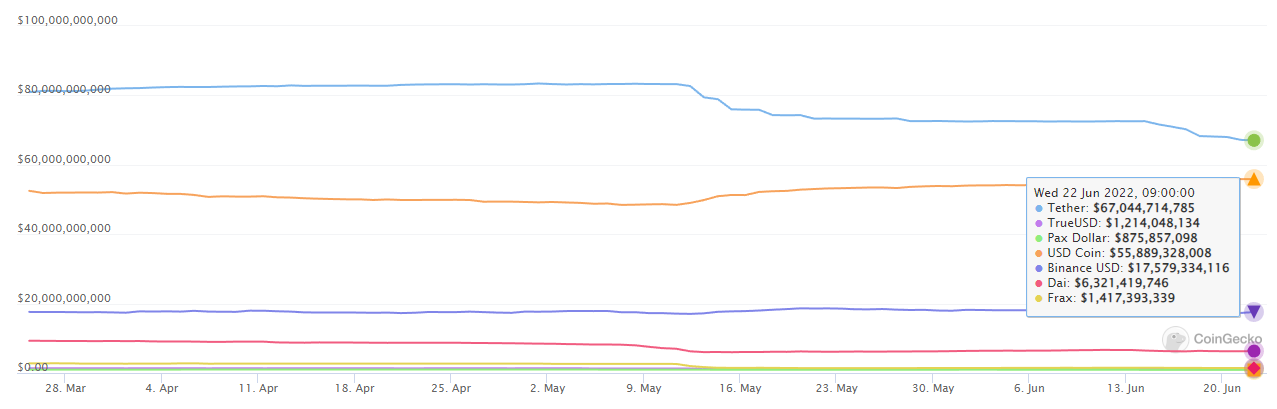Click USD Coin's orange dot in the tooltip
The image size is (1277, 409).
click(1039, 253)
